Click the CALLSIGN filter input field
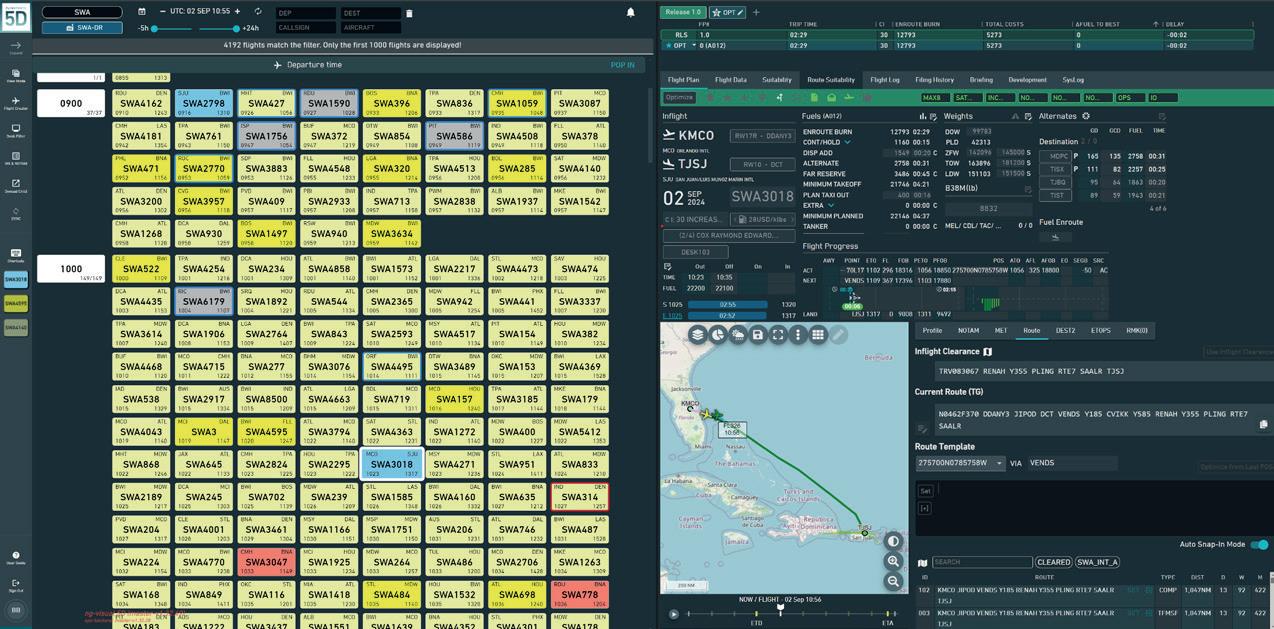Image resolution: width=1274 pixels, height=629 pixels. (x=306, y=28)
